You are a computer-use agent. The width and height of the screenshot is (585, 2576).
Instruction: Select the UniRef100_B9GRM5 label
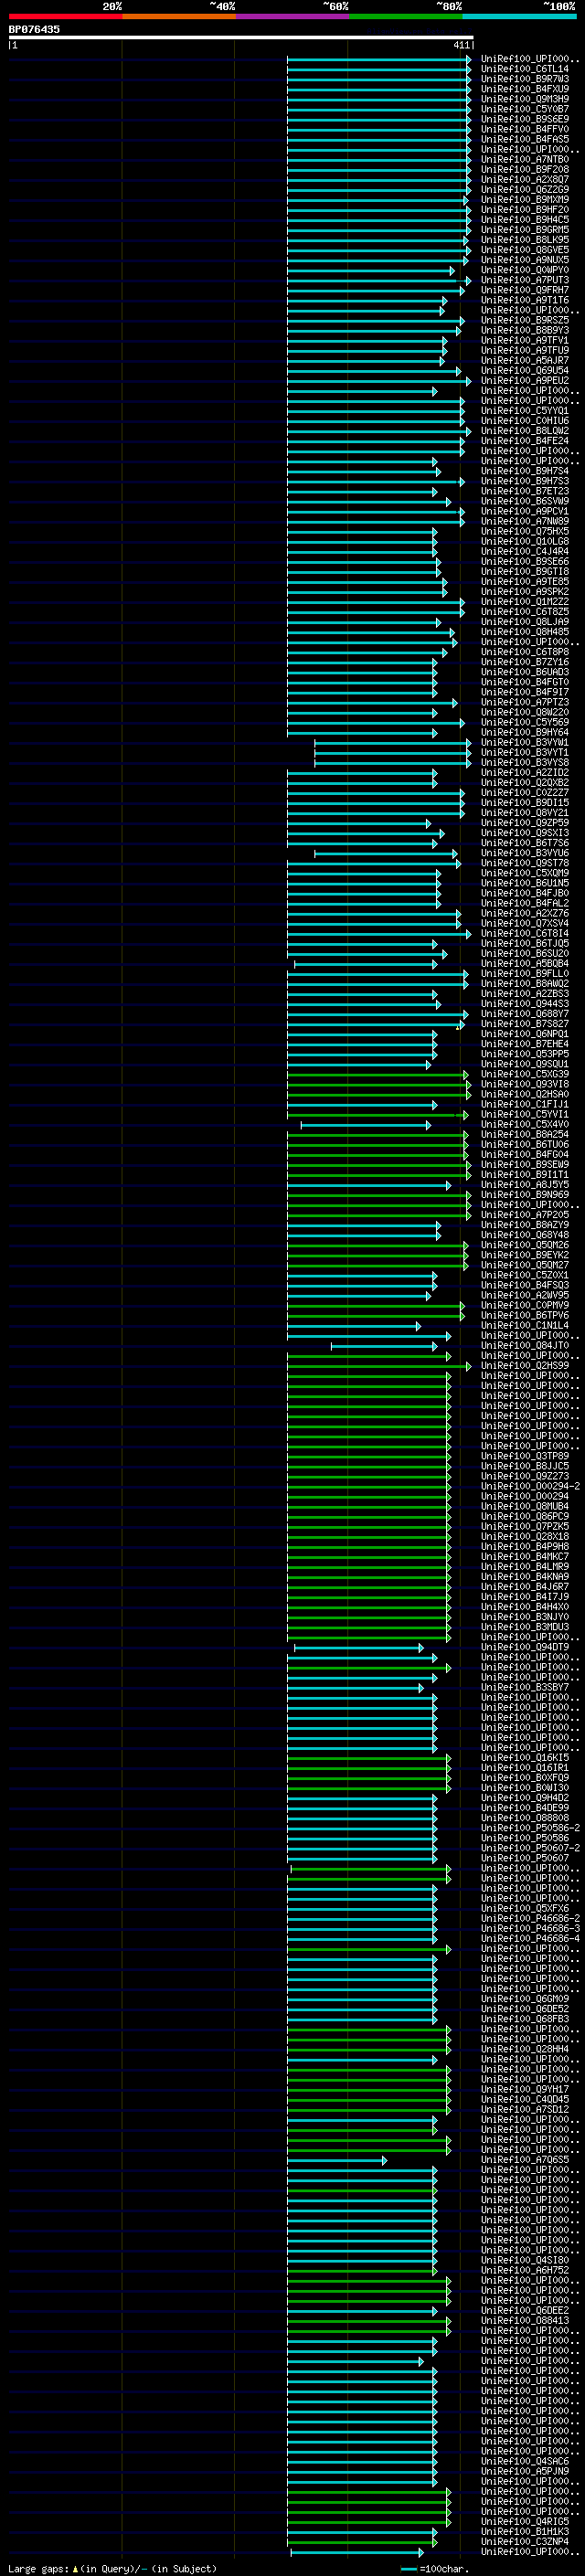click(524, 230)
